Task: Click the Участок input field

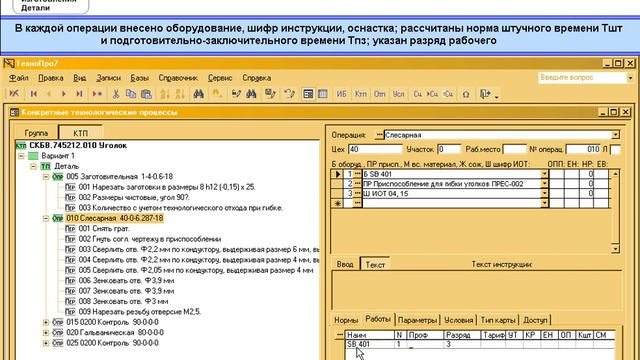Action: tap(449, 149)
